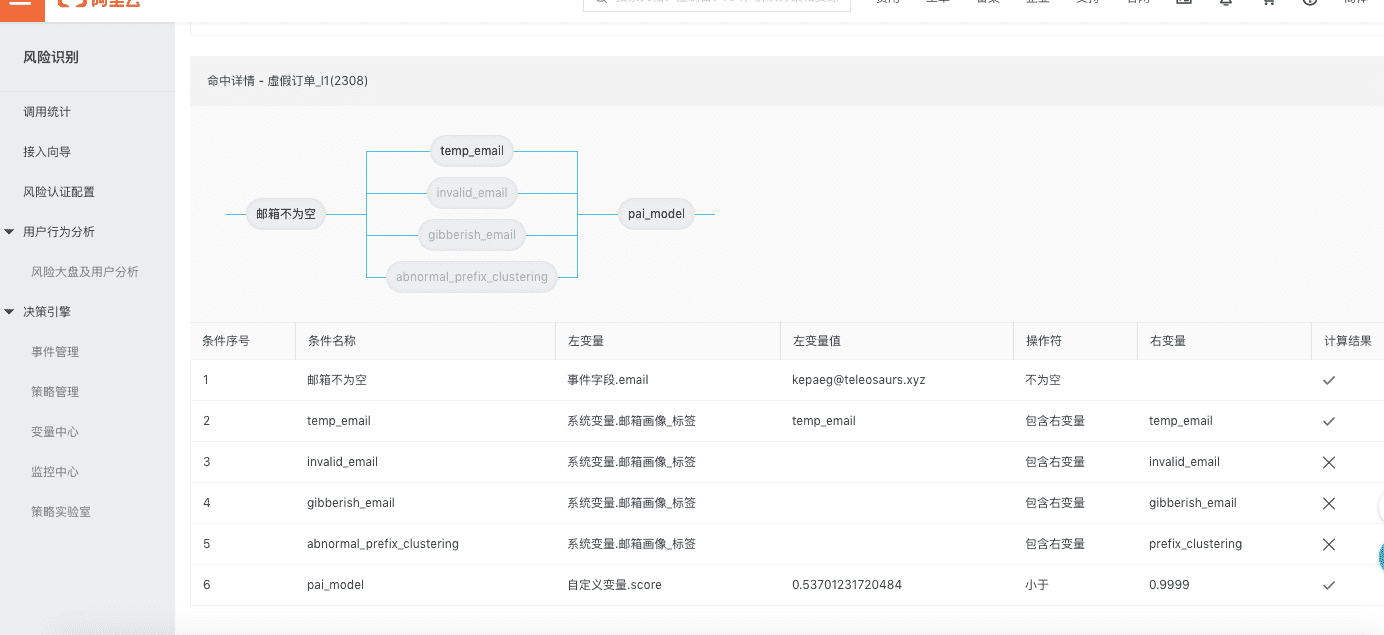
Task: Open 调用统计 in the sidebar
Action: pos(47,112)
